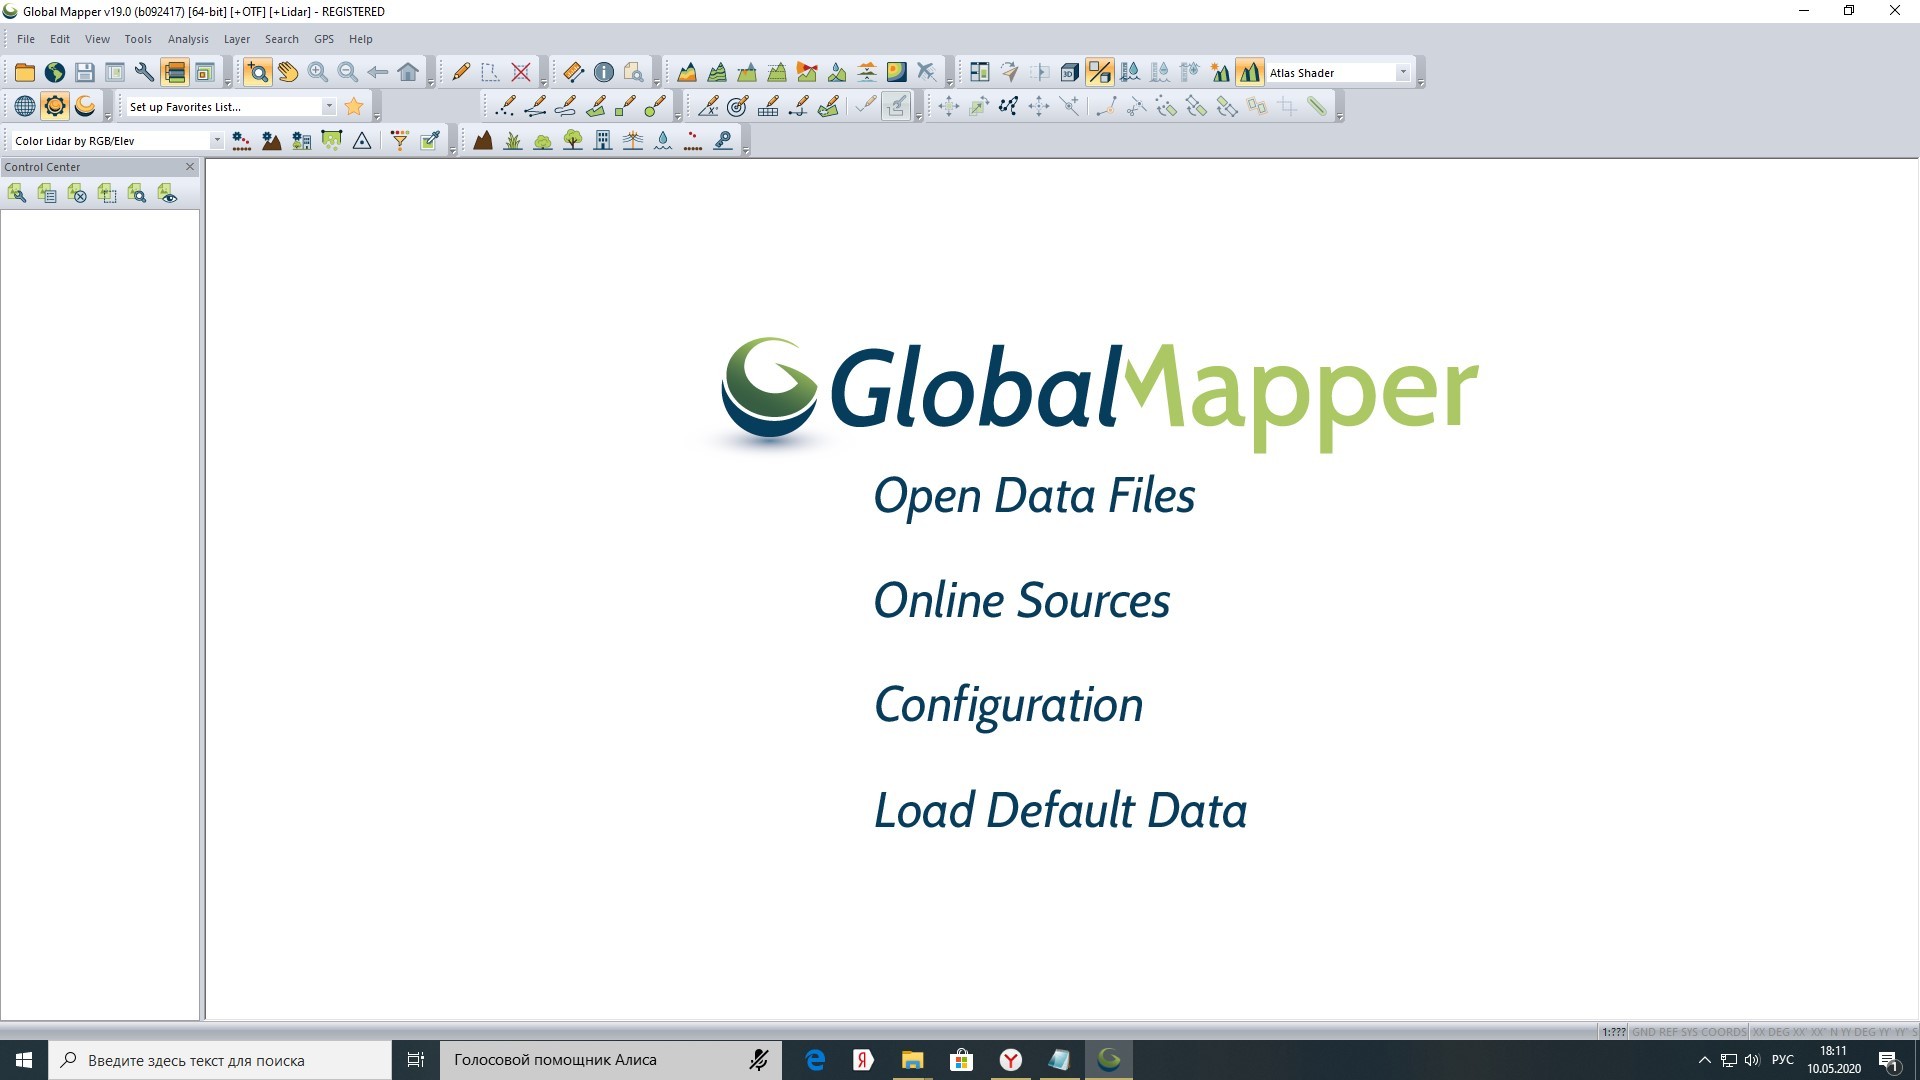Toggle layer visibility eye icon in Control Center
Image resolution: width=1920 pixels, height=1080 pixels.
(167, 194)
